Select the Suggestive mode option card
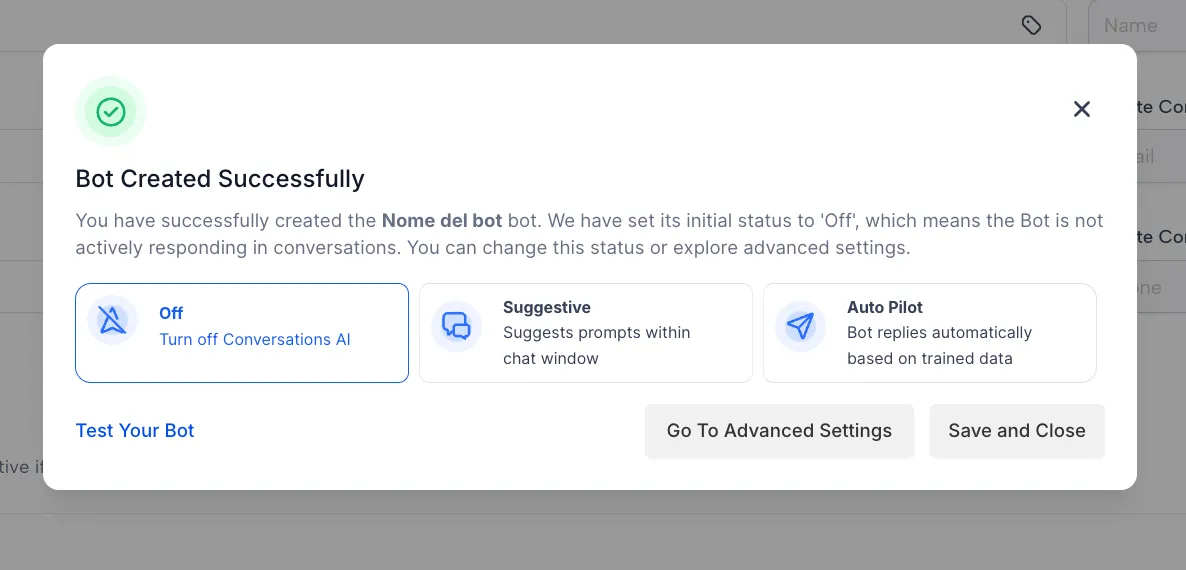The width and height of the screenshot is (1186, 570). [586, 333]
